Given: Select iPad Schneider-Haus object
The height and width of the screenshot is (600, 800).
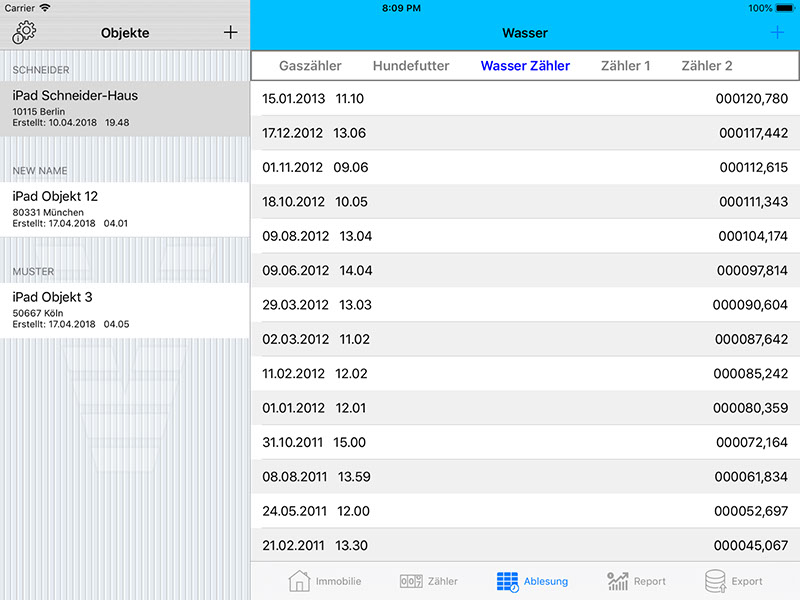Looking at the screenshot, I should 125,108.
